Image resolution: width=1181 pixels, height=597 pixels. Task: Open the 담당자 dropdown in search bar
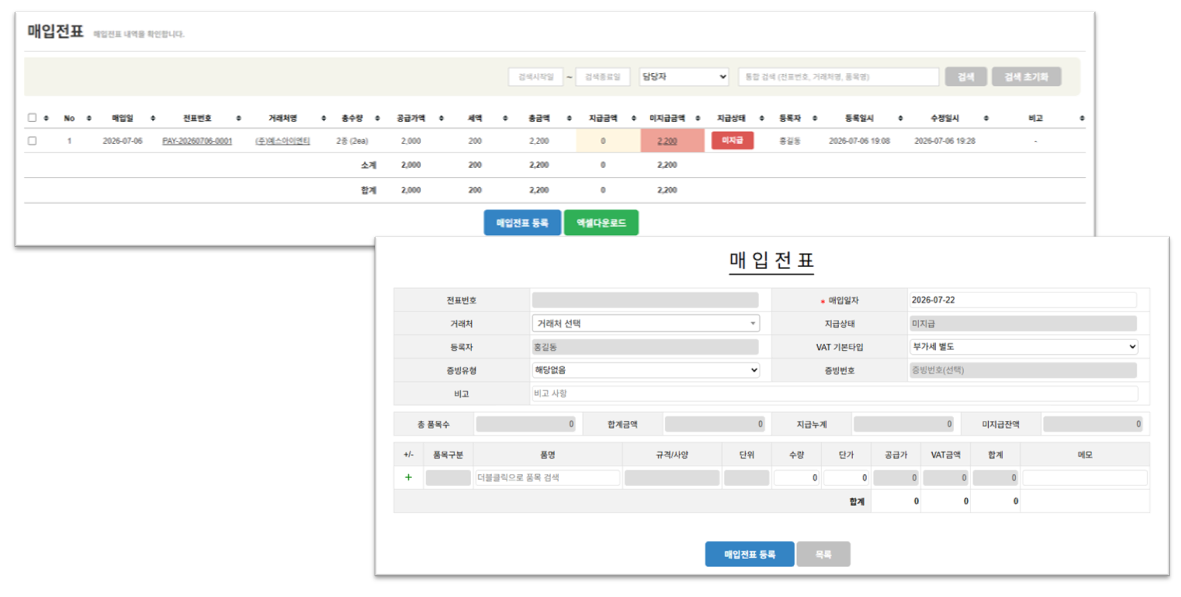pos(684,77)
